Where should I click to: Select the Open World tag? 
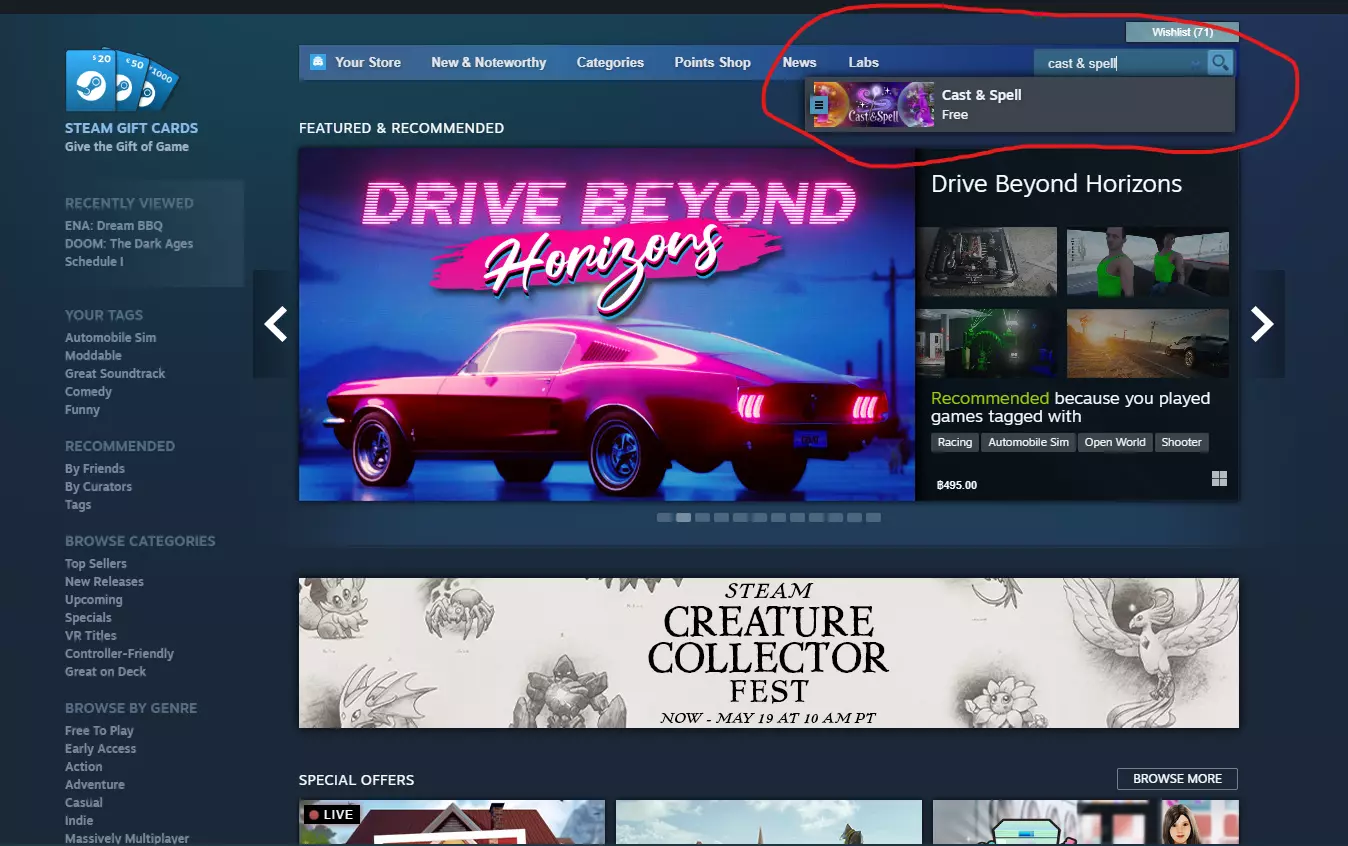[1115, 442]
